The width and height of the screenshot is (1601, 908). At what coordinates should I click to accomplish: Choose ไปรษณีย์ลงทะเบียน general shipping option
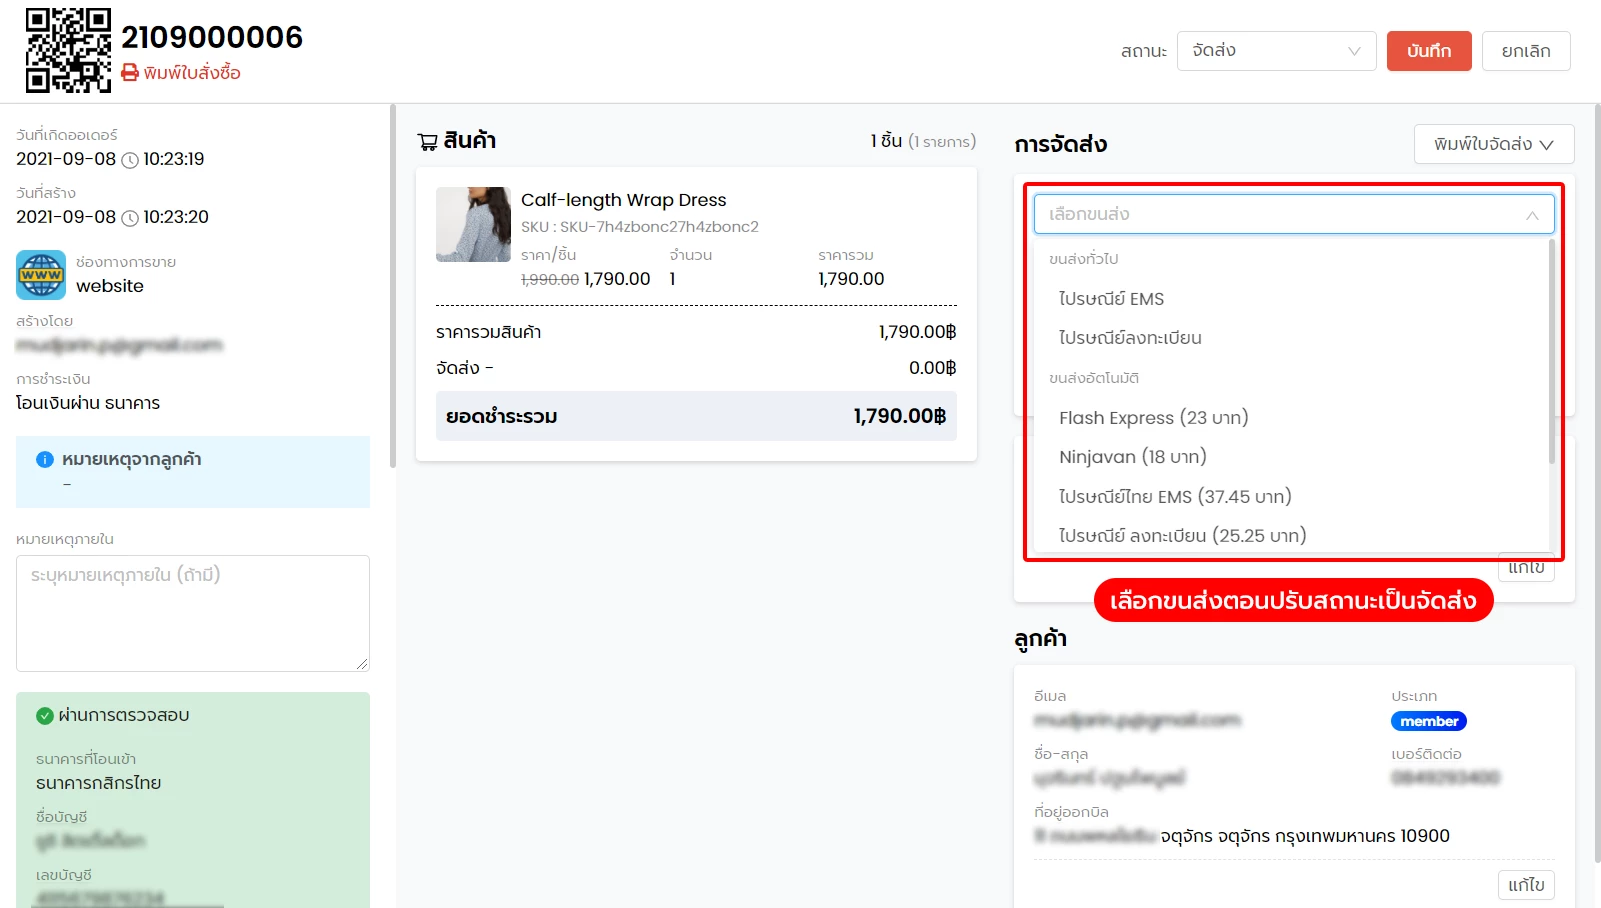tap(1130, 338)
